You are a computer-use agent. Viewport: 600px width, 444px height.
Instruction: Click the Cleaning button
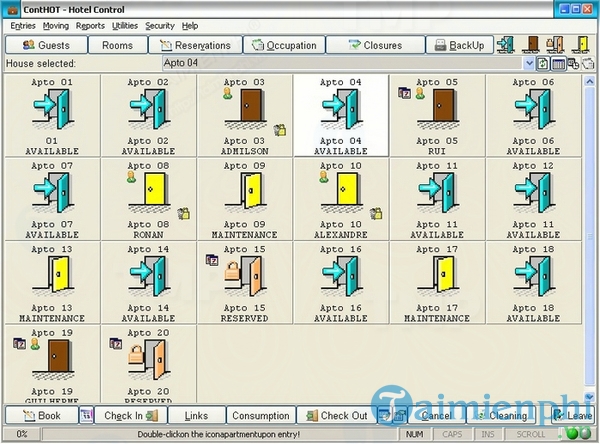pyautogui.click(x=501, y=415)
